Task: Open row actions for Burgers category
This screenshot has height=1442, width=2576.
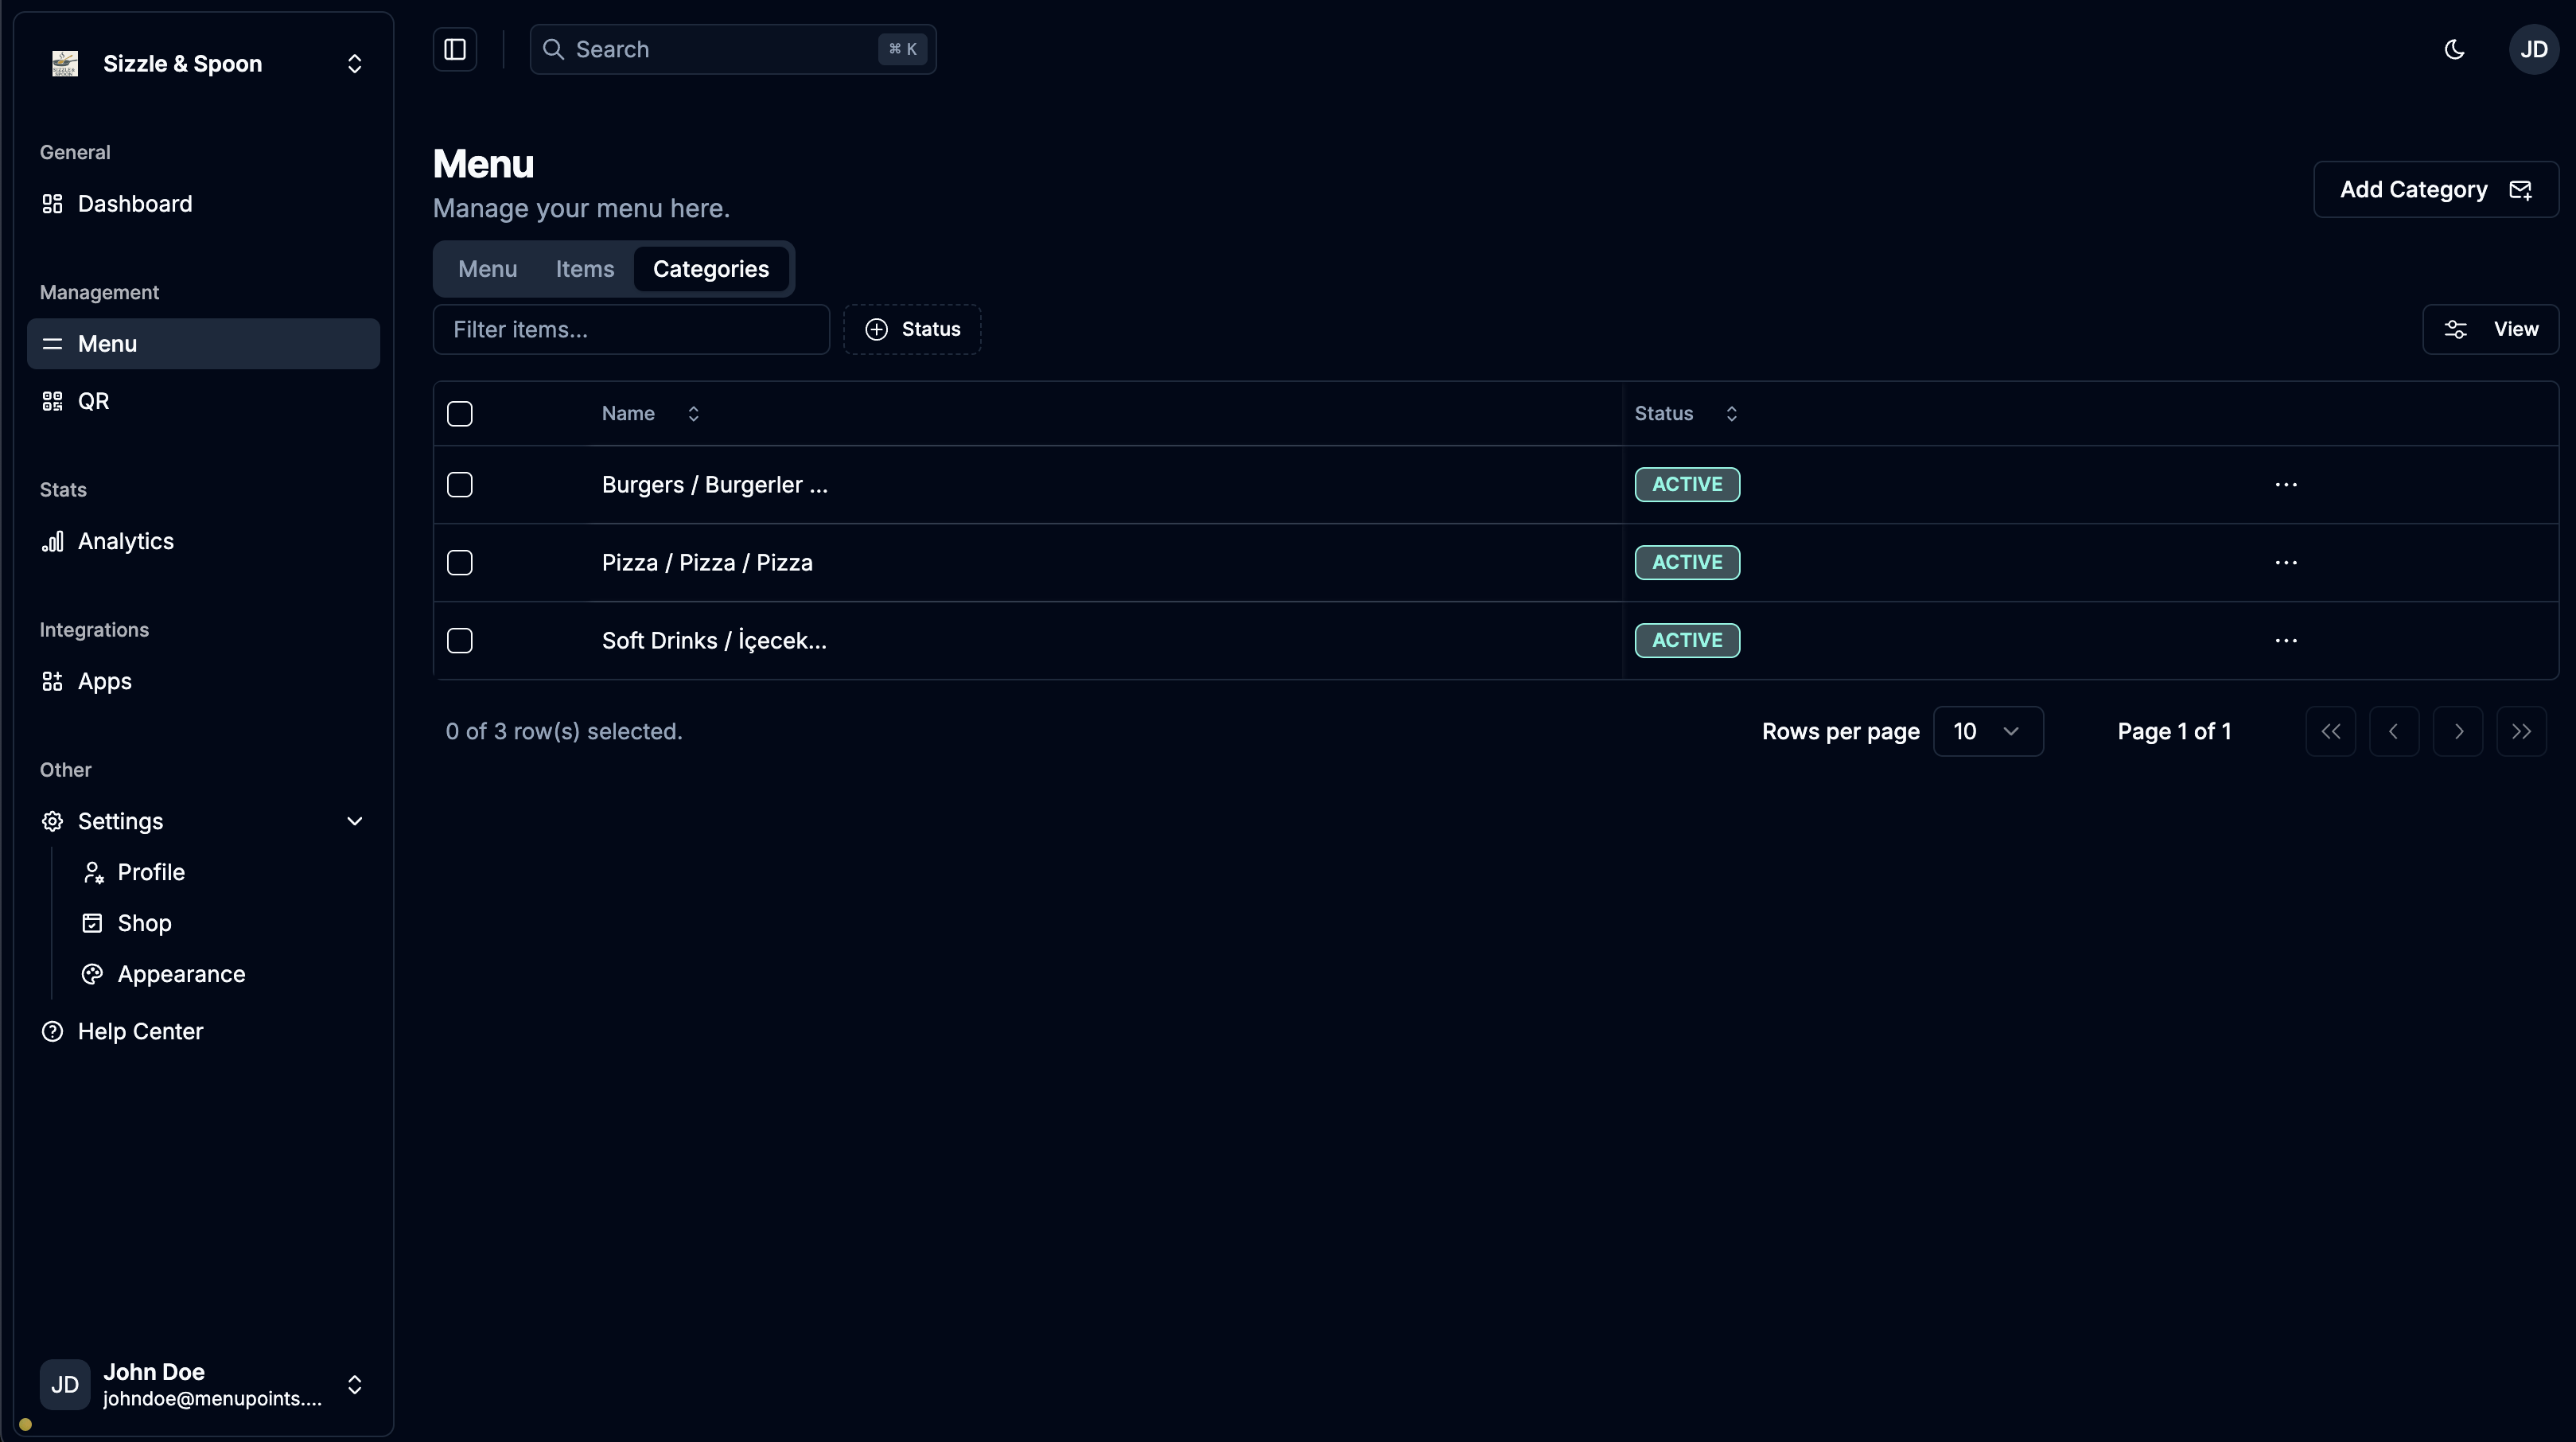Action: pos(2286,485)
